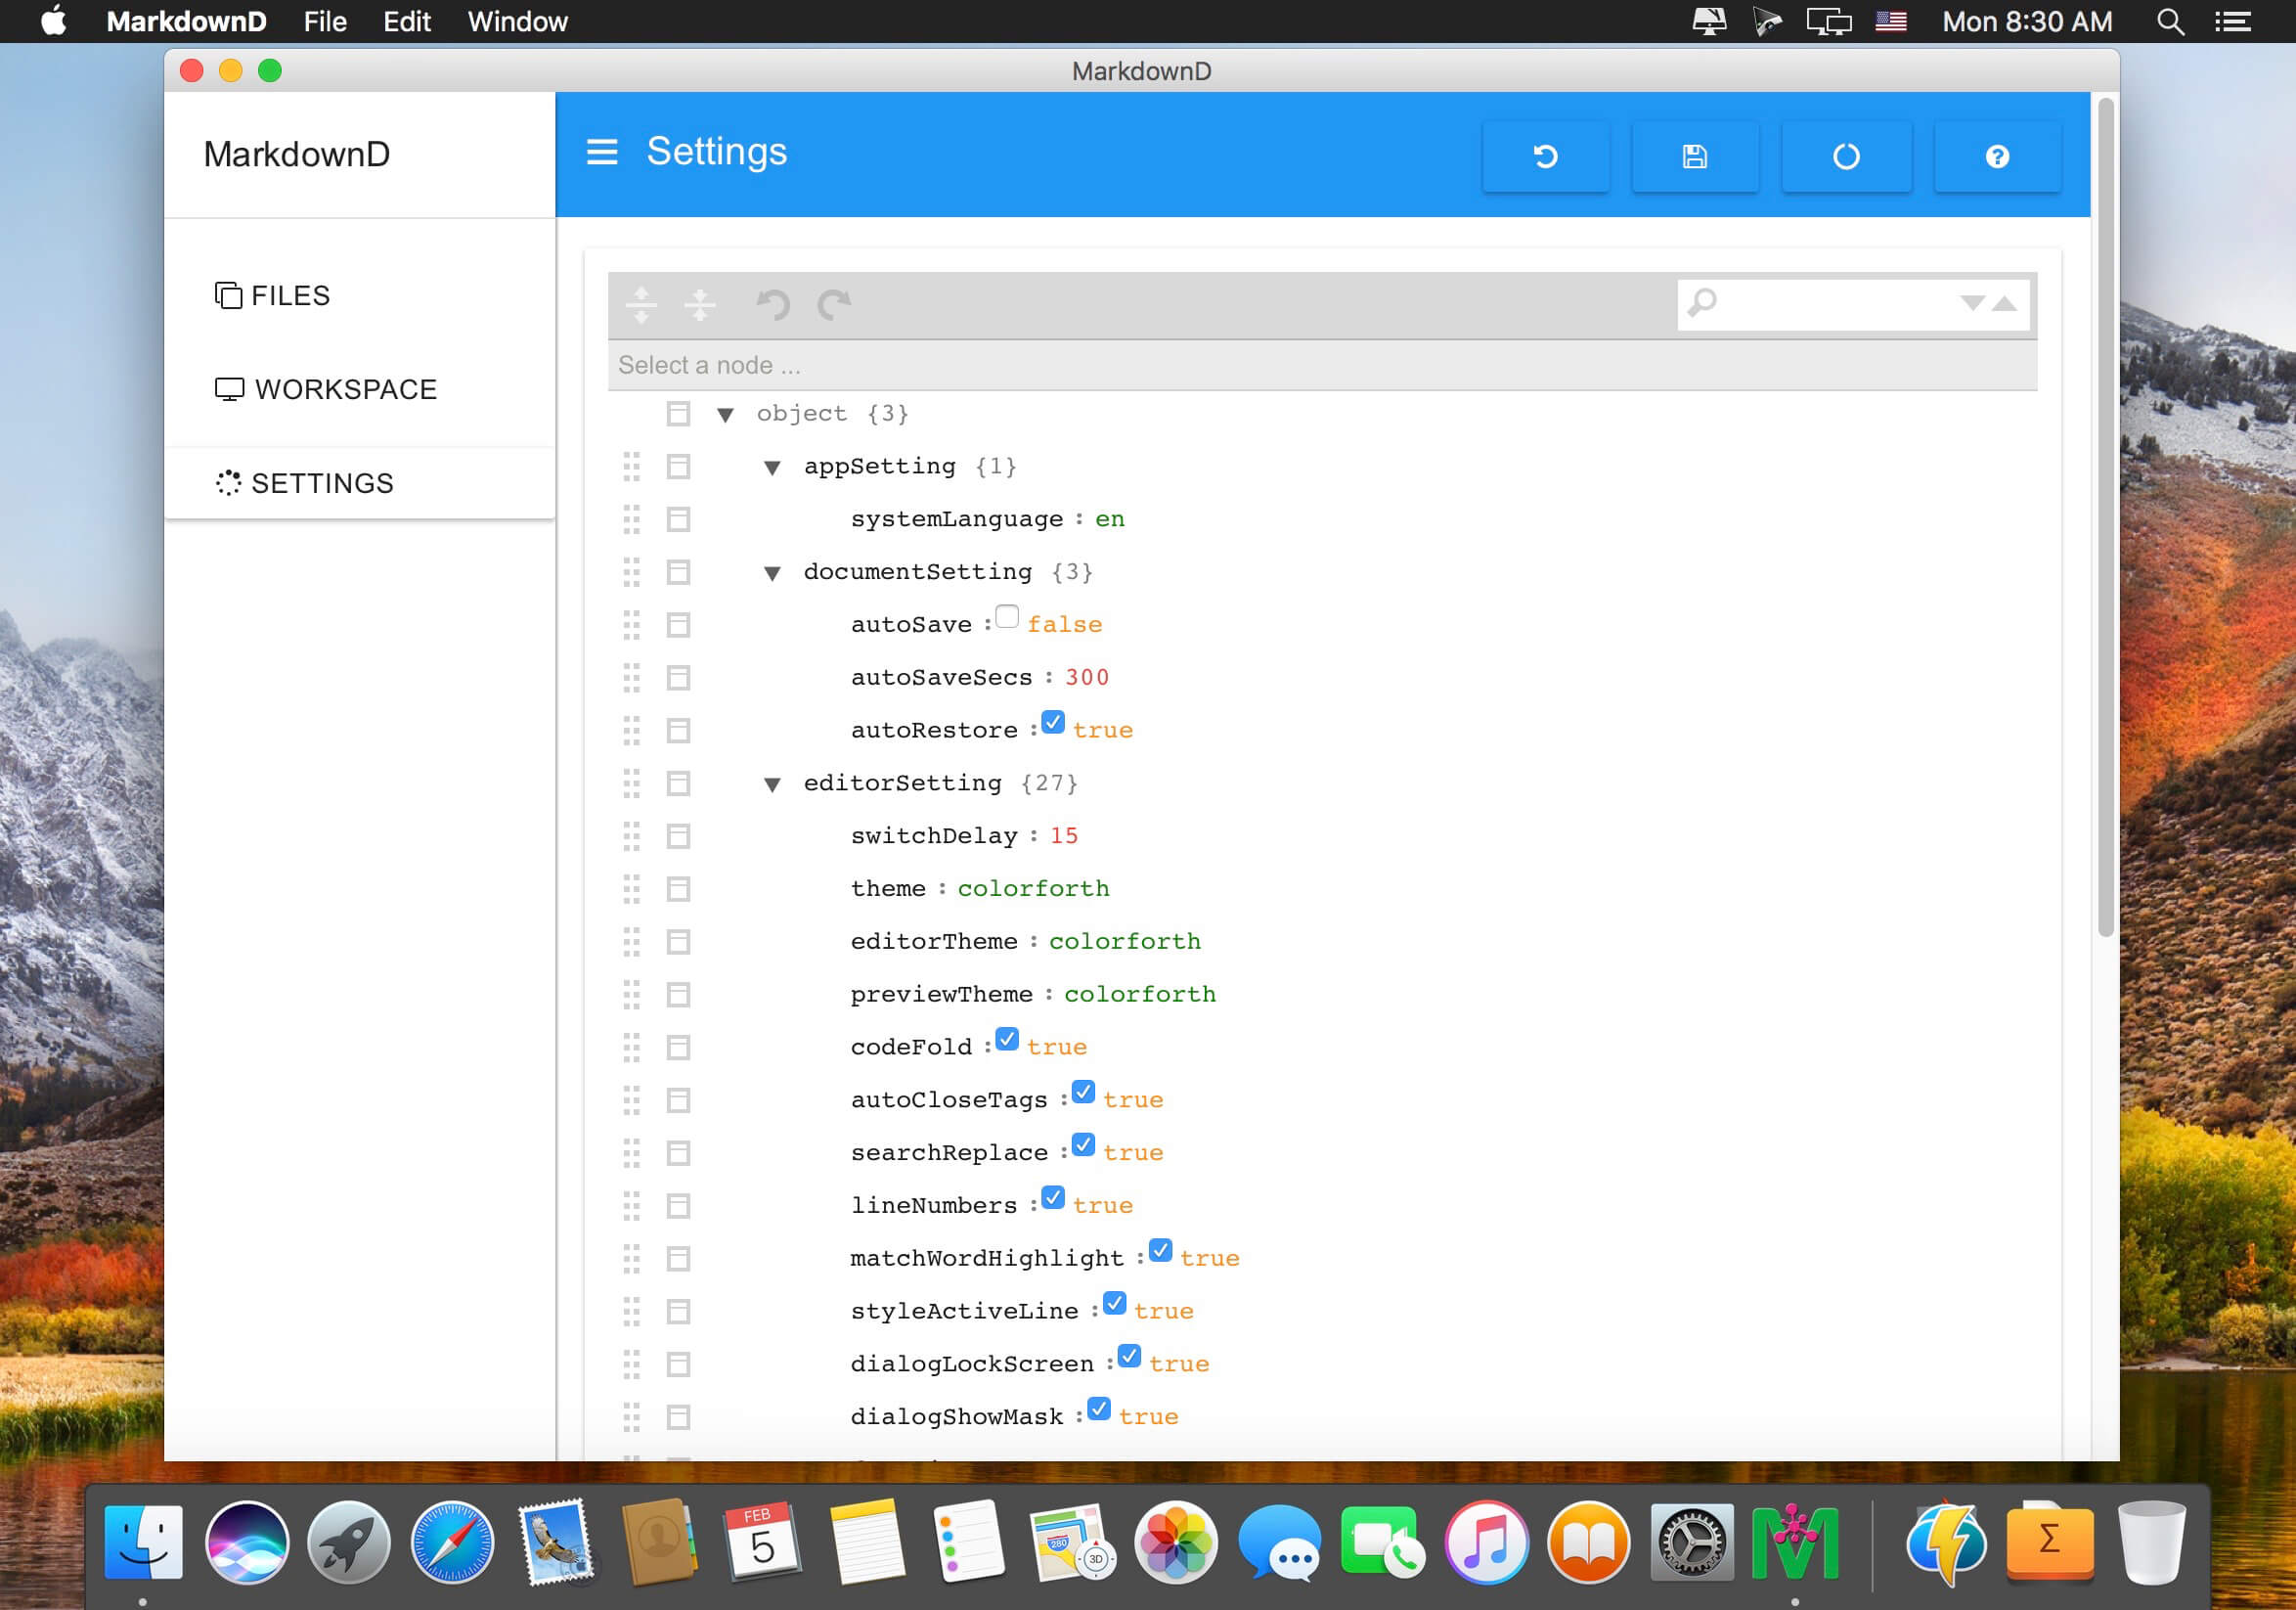Click the clock showing Mon 8:30 AM

[2027, 21]
